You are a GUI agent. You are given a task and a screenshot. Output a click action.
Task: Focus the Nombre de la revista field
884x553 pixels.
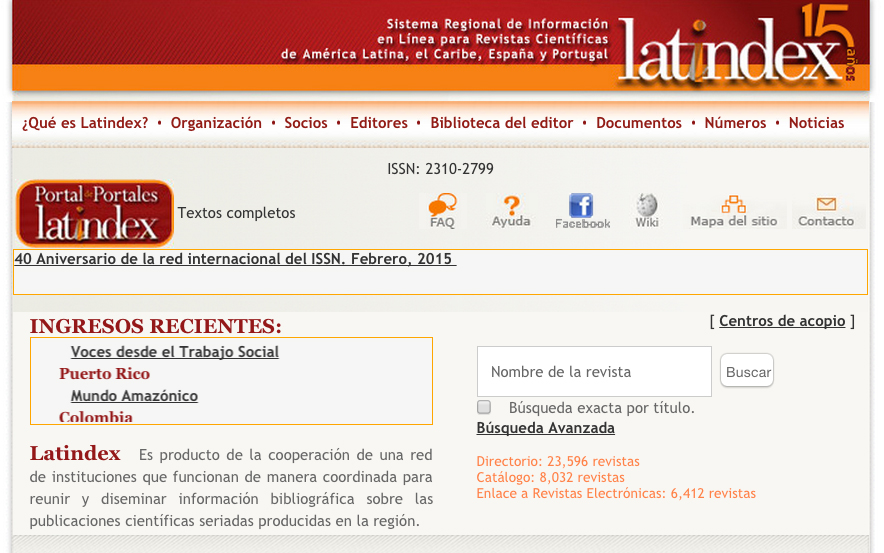[594, 371]
